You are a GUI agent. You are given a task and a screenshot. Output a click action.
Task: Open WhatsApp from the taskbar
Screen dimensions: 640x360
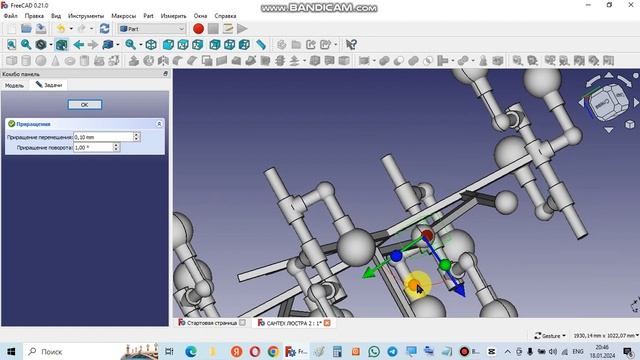coord(373,351)
